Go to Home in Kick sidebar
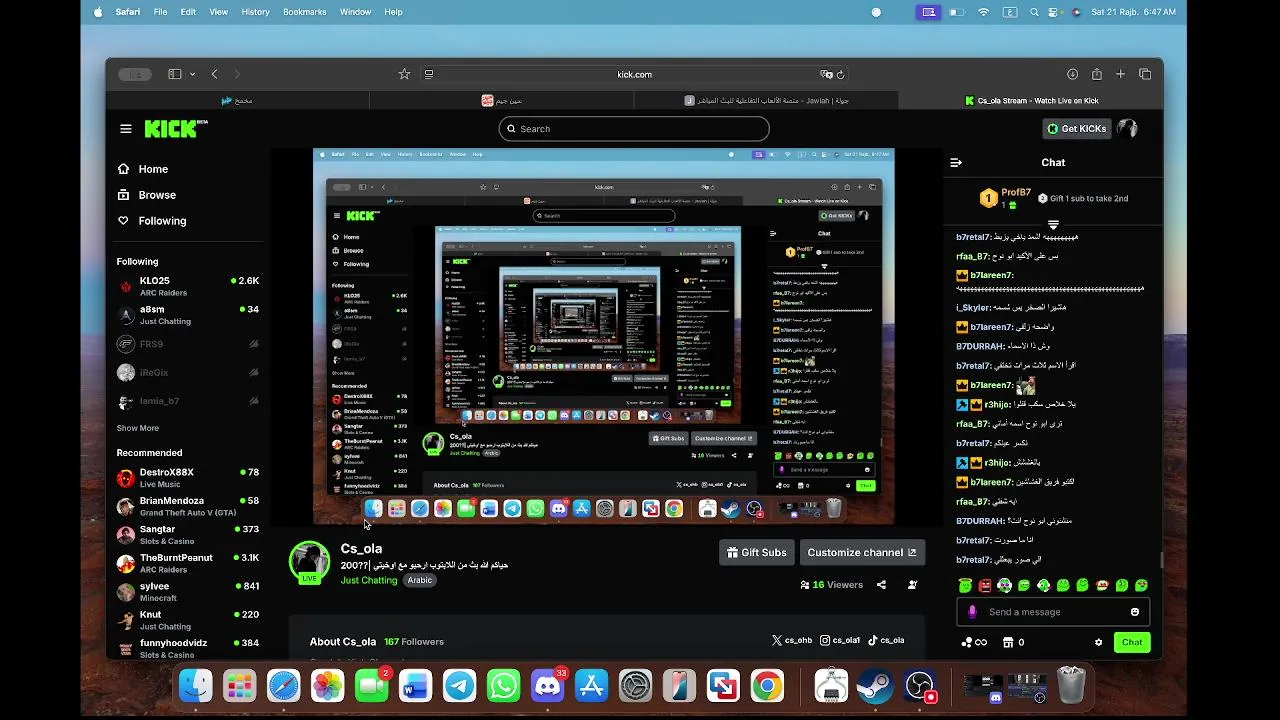This screenshot has height=720, width=1280. (143, 169)
